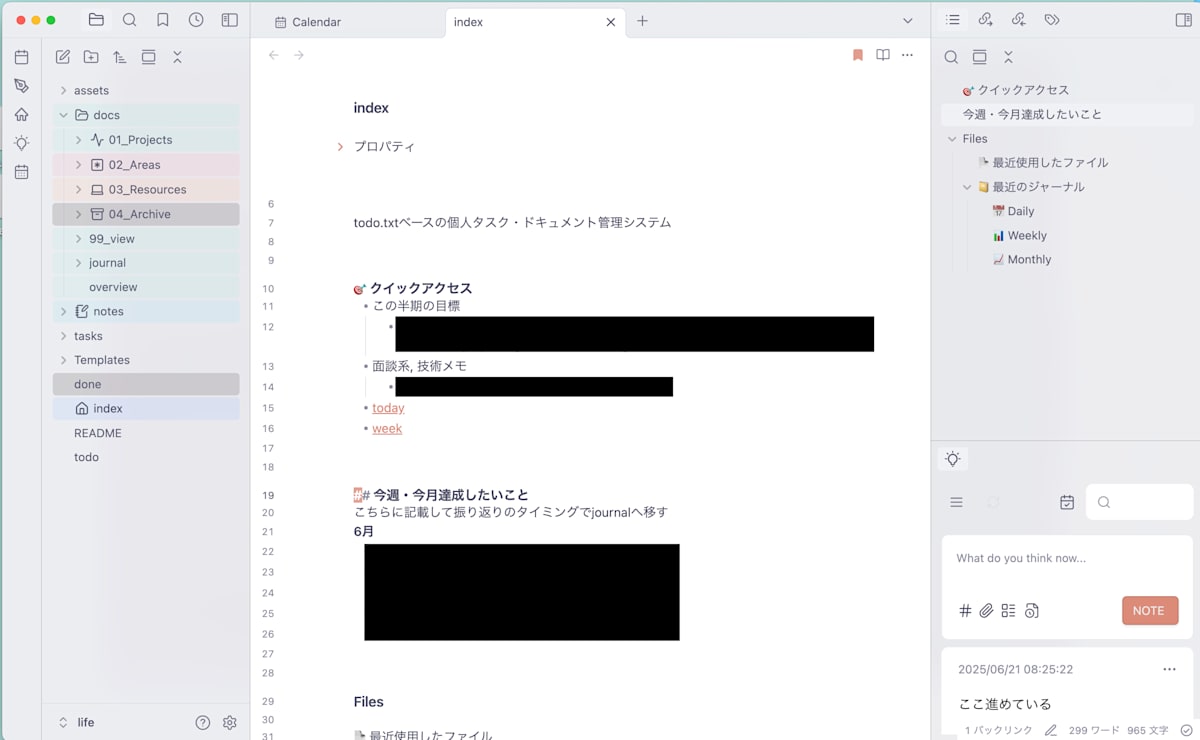The height and width of the screenshot is (740, 1200).
Task: Open the search panel magnifier icon
Action: tap(130, 20)
